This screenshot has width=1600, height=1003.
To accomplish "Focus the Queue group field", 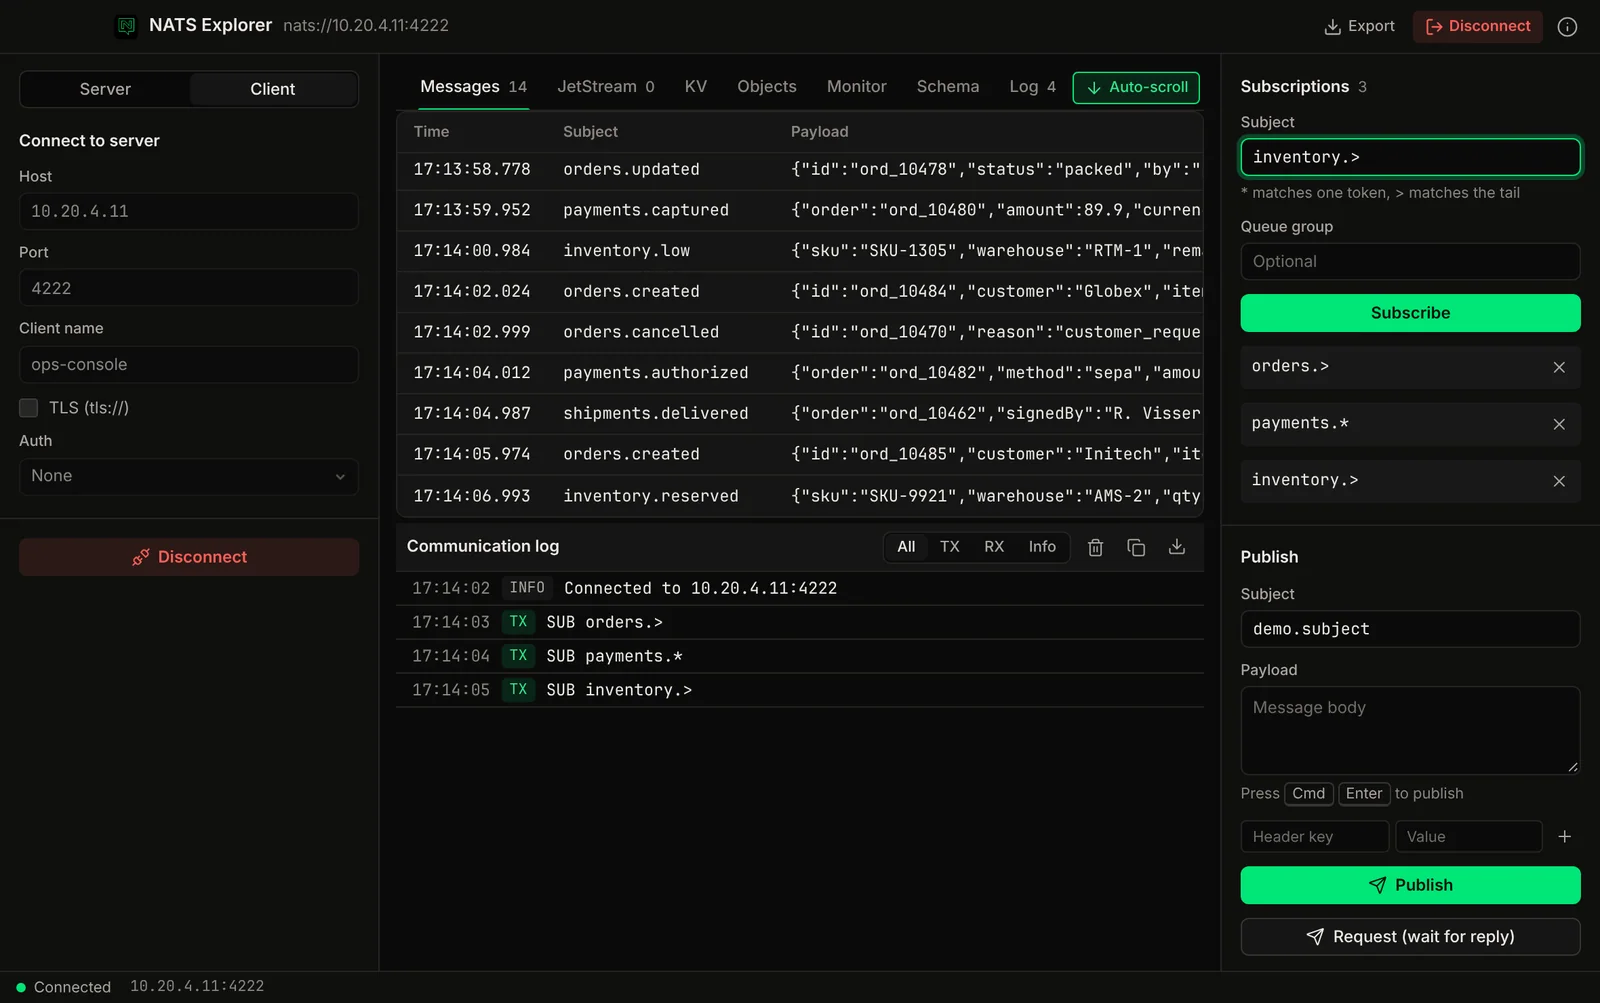I will (1410, 262).
